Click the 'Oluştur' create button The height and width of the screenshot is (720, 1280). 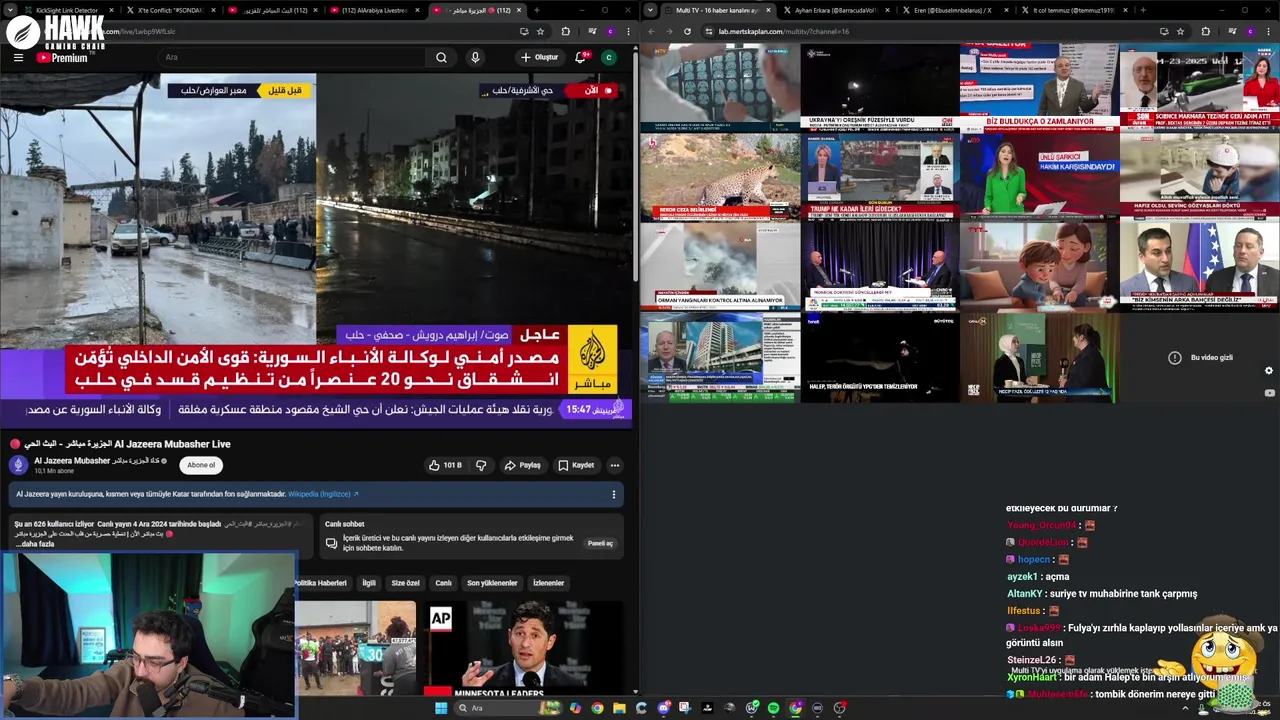[x=539, y=57]
